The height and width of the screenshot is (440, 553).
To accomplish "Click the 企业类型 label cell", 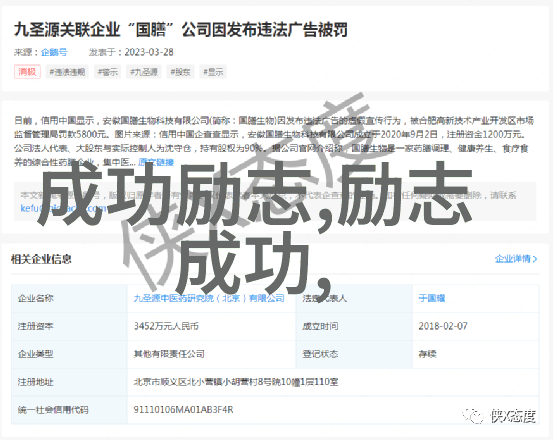I will pos(69,354).
